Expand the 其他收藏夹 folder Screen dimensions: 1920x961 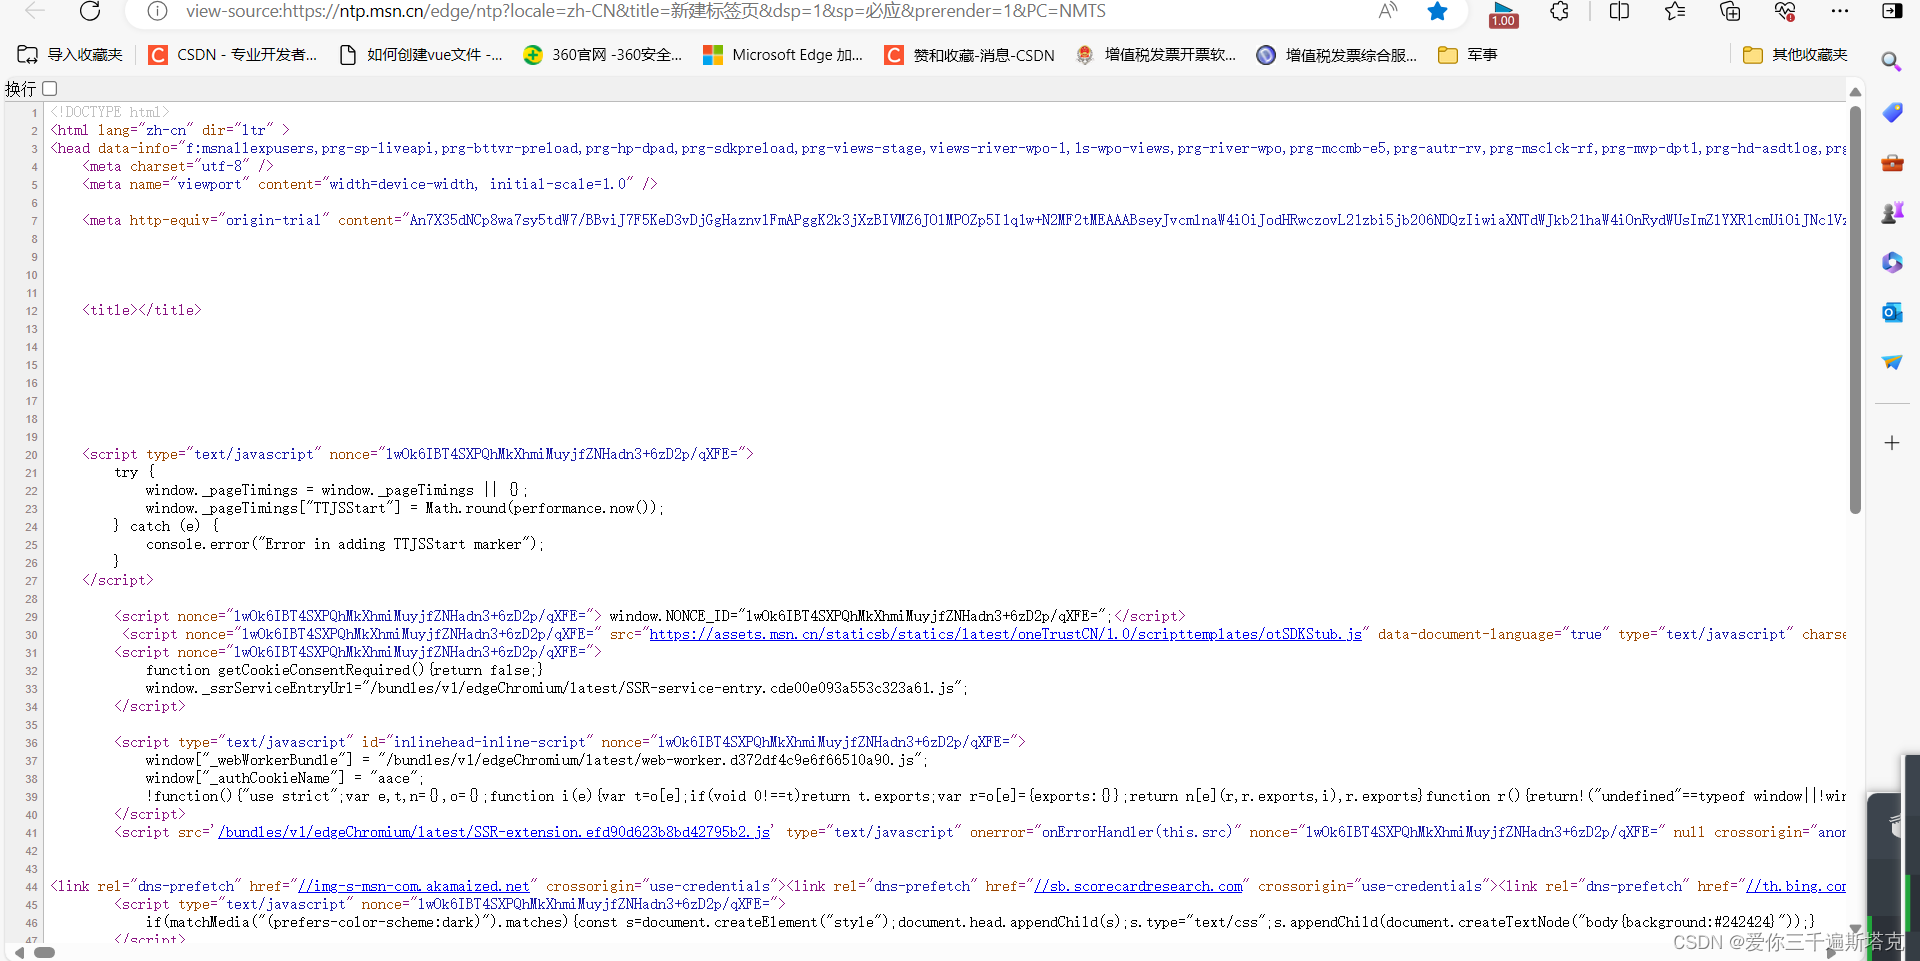point(1795,55)
